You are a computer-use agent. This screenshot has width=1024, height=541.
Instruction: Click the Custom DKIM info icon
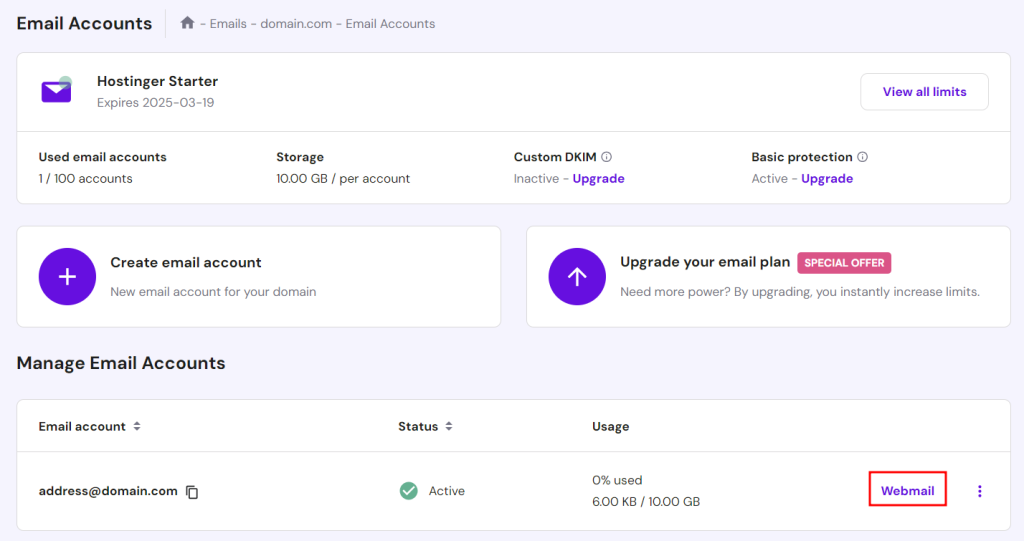click(x=607, y=157)
